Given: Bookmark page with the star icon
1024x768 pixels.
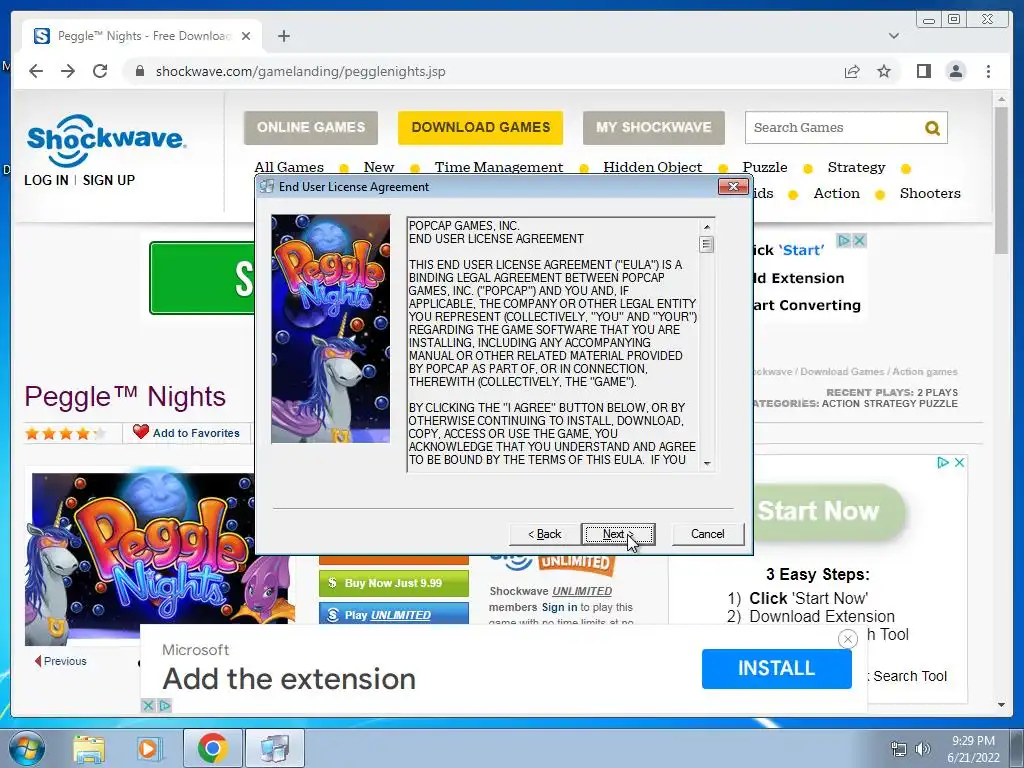Looking at the screenshot, I should pyautogui.click(x=884, y=71).
